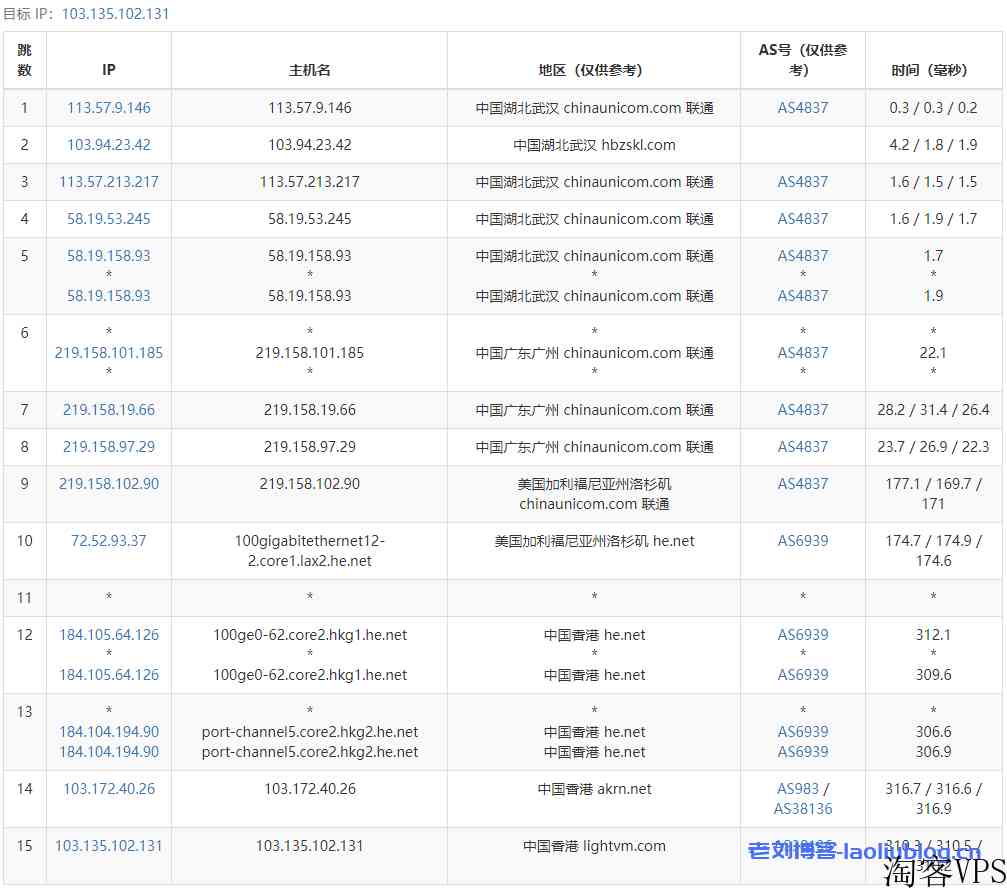Select time value 22.1 in hop 6

click(933, 353)
